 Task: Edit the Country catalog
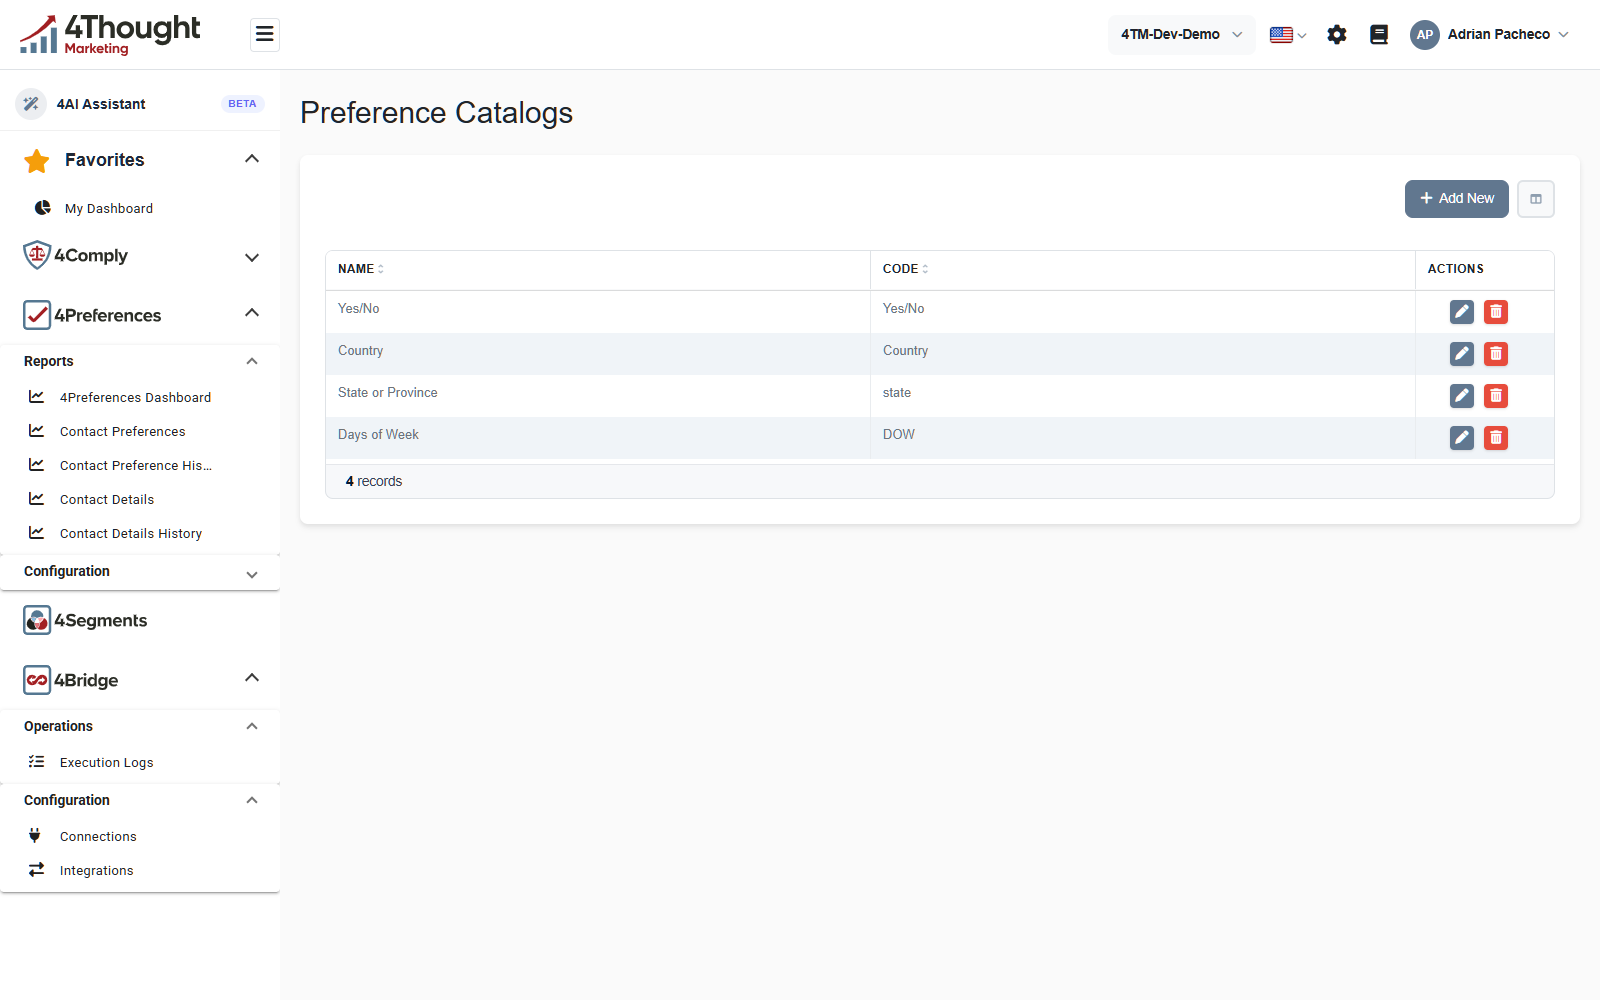1462,354
